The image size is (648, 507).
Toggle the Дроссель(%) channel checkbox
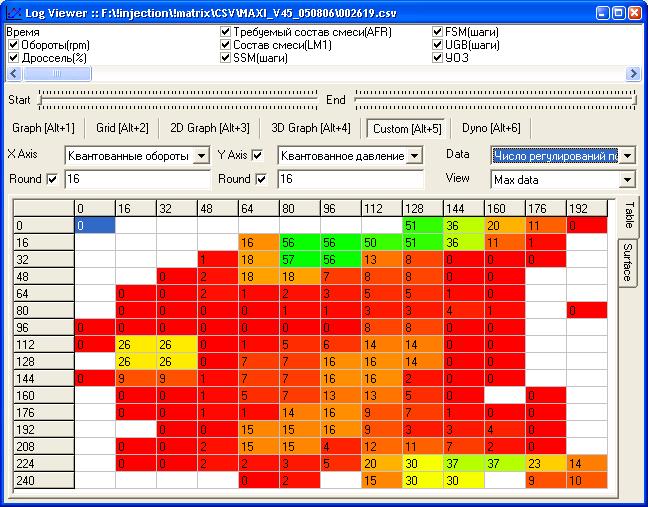[x=13, y=58]
